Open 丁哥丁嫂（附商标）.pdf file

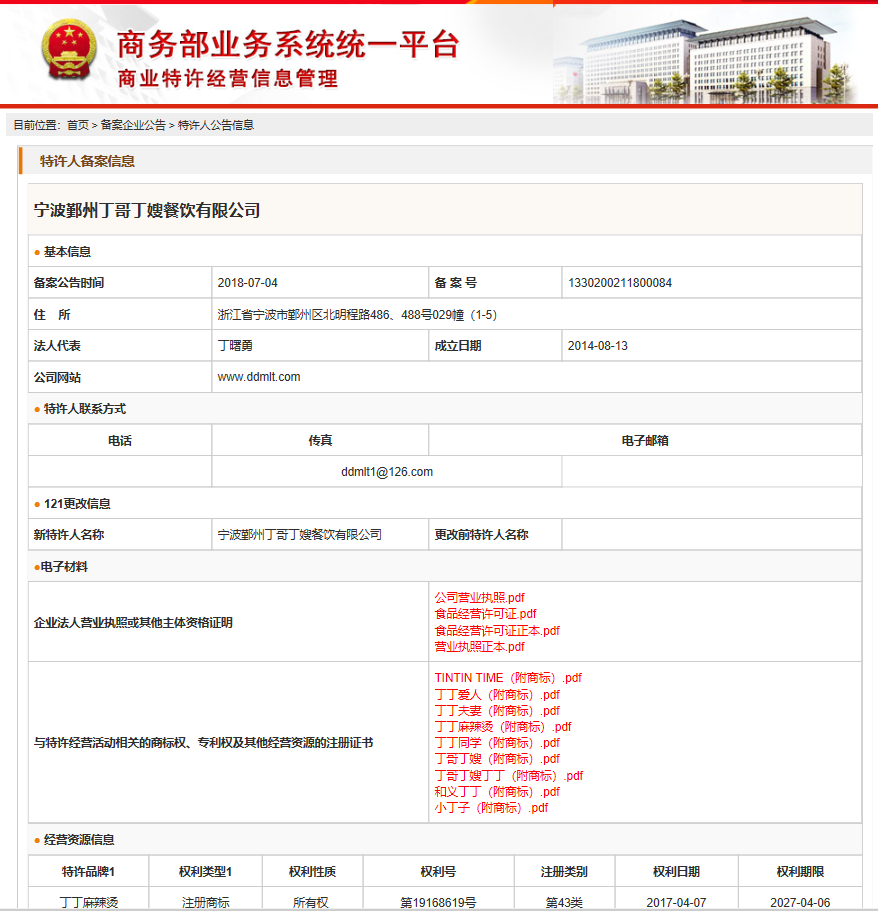[x=497, y=759]
